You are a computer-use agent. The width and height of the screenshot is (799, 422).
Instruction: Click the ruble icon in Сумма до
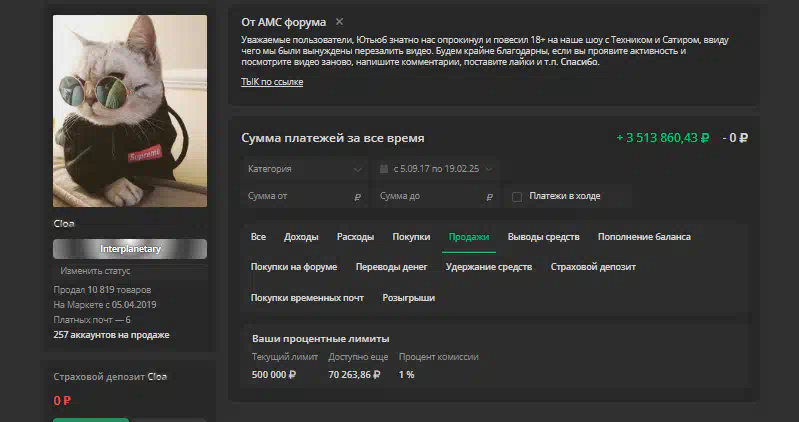click(x=489, y=197)
